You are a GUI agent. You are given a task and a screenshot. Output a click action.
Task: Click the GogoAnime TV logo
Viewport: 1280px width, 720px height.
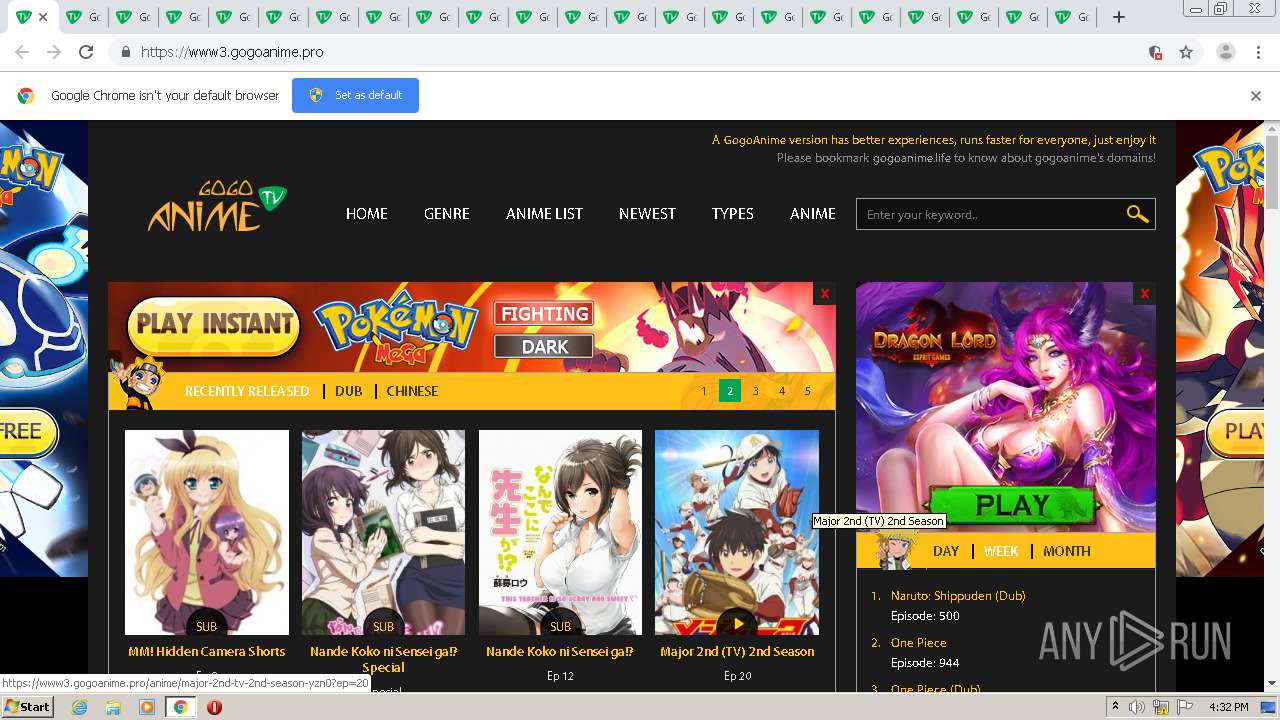(x=217, y=207)
